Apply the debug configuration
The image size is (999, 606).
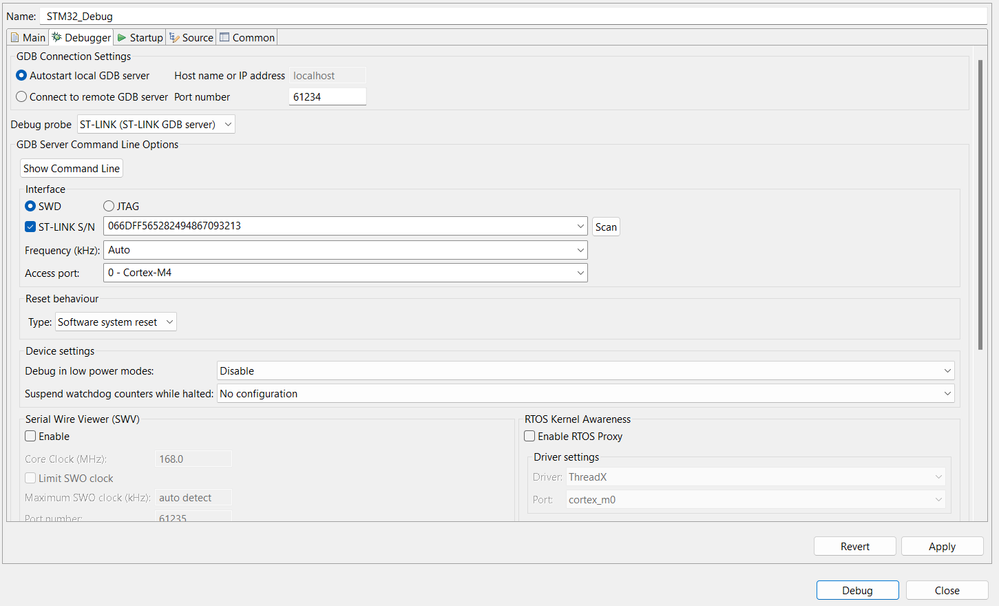tap(942, 546)
